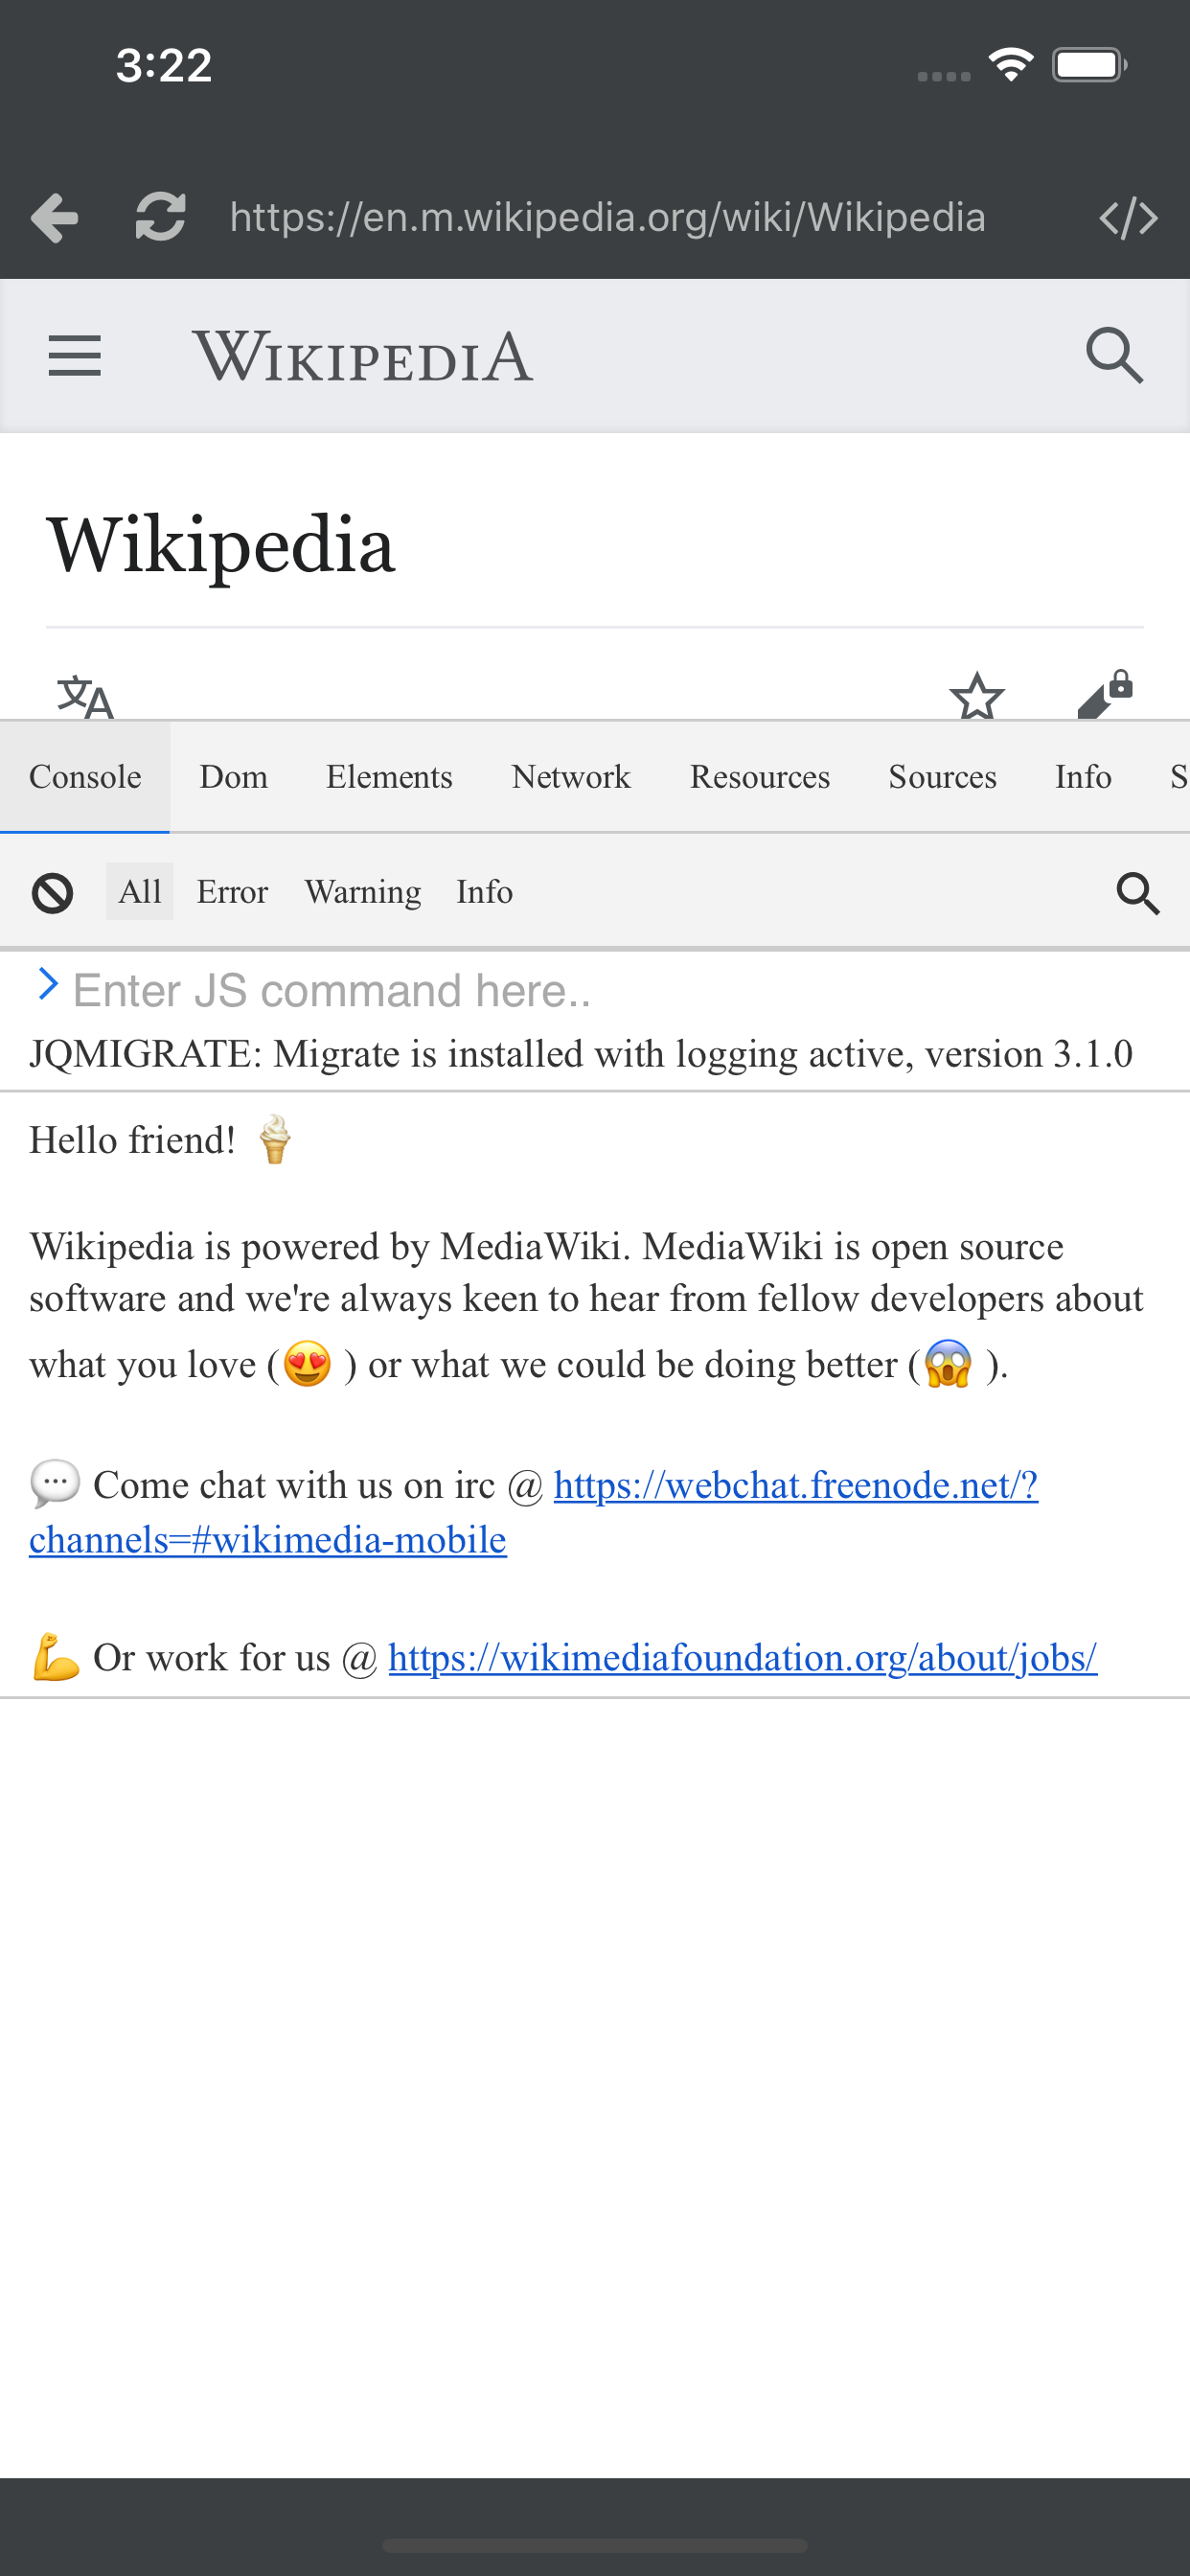This screenshot has height=2576, width=1190.
Task: Open the Info tab in devtools
Action: tap(1083, 777)
